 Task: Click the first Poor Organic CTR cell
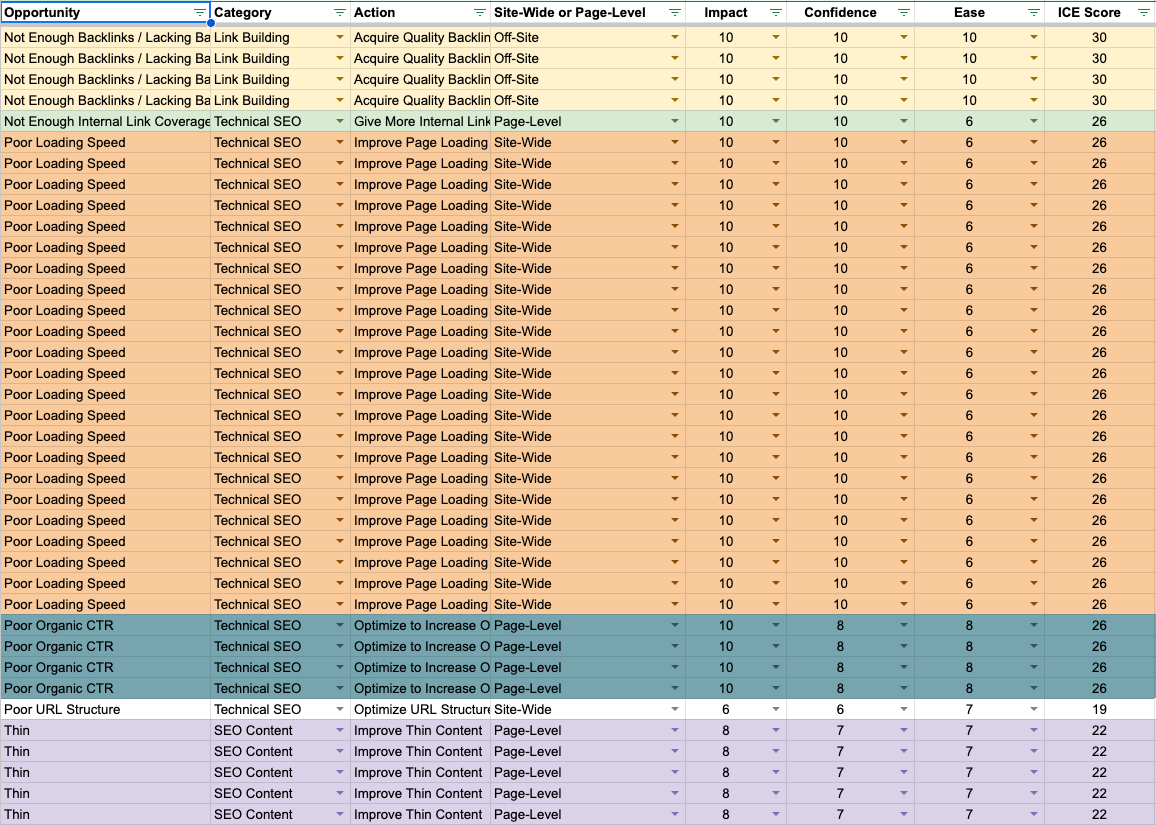coord(100,626)
